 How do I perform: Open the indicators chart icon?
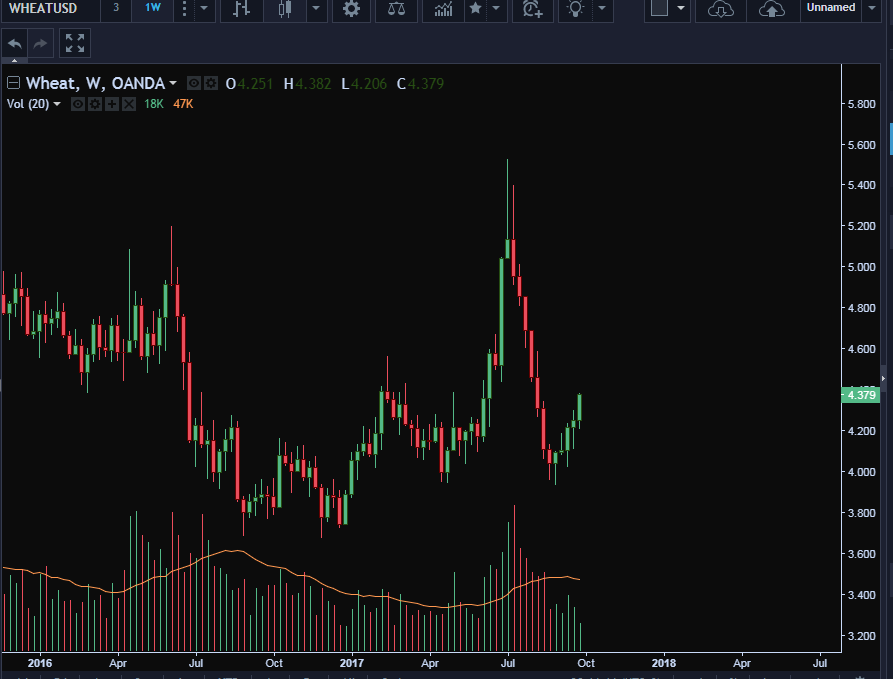point(443,9)
